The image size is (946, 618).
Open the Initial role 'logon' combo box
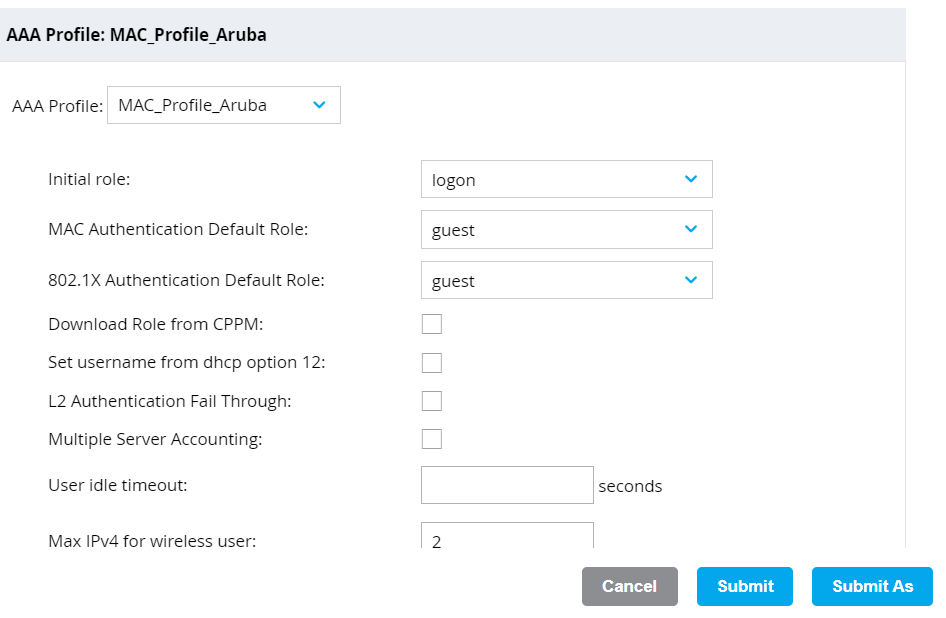coord(567,179)
